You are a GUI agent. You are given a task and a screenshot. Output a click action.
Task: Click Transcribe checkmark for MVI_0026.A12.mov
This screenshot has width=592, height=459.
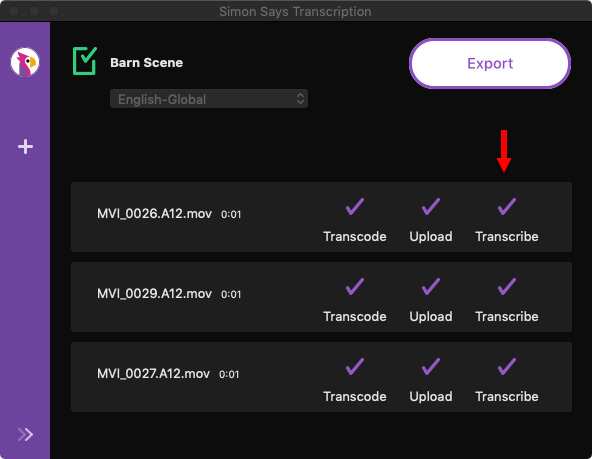coord(507,206)
